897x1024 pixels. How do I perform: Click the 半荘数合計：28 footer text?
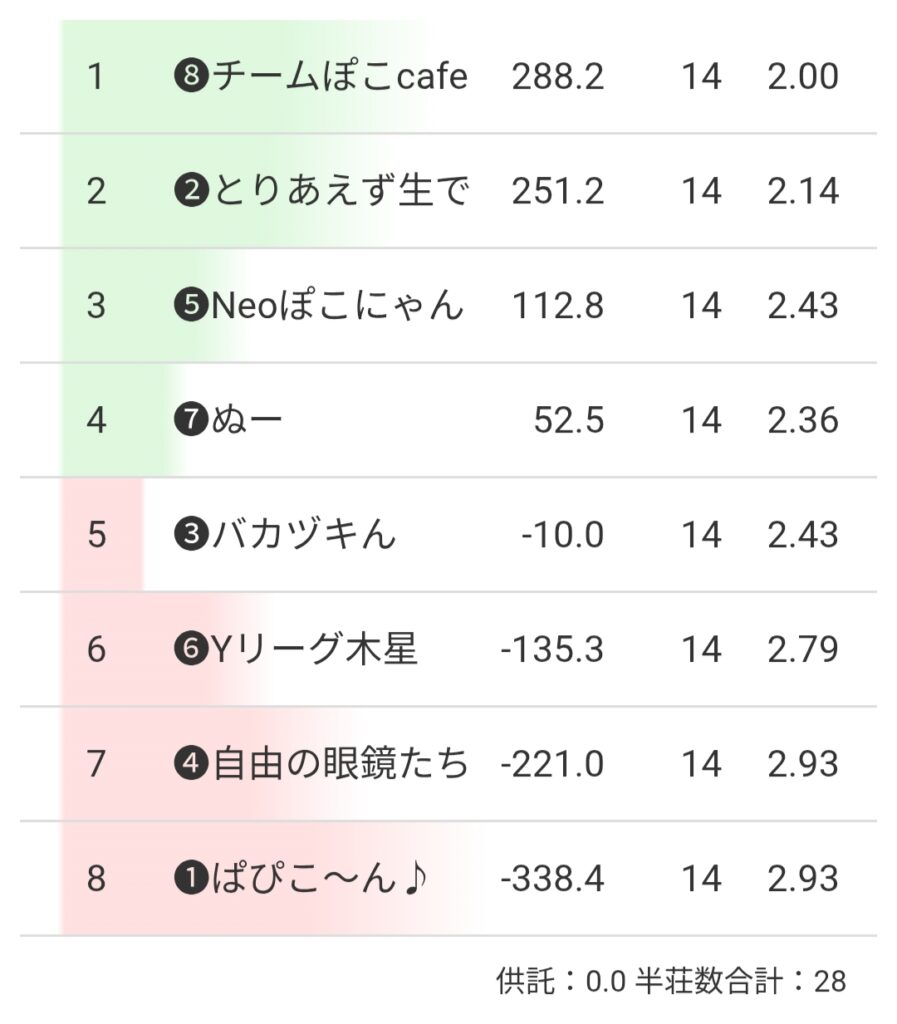coord(740,981)
